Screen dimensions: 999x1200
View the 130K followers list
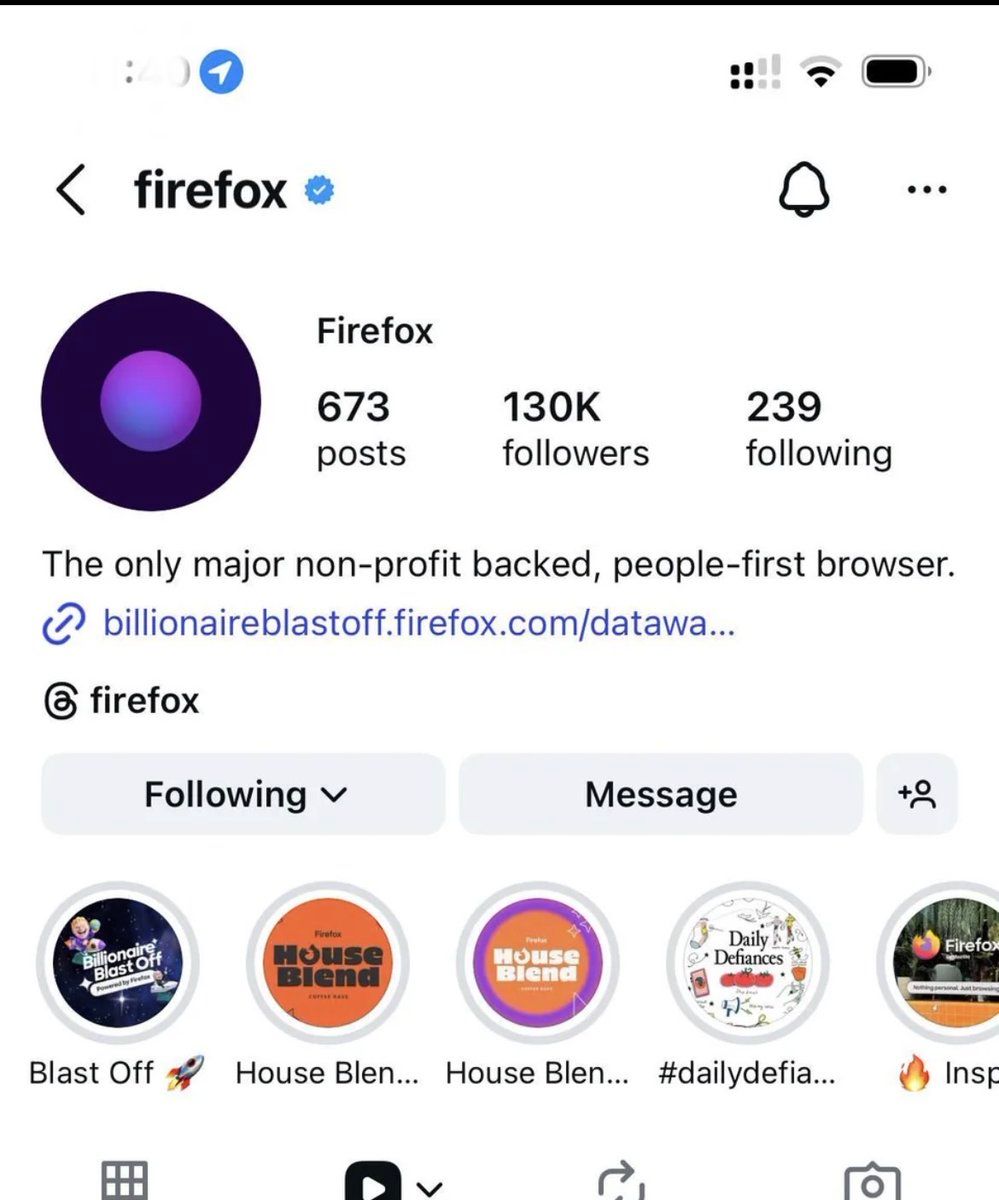575,428
